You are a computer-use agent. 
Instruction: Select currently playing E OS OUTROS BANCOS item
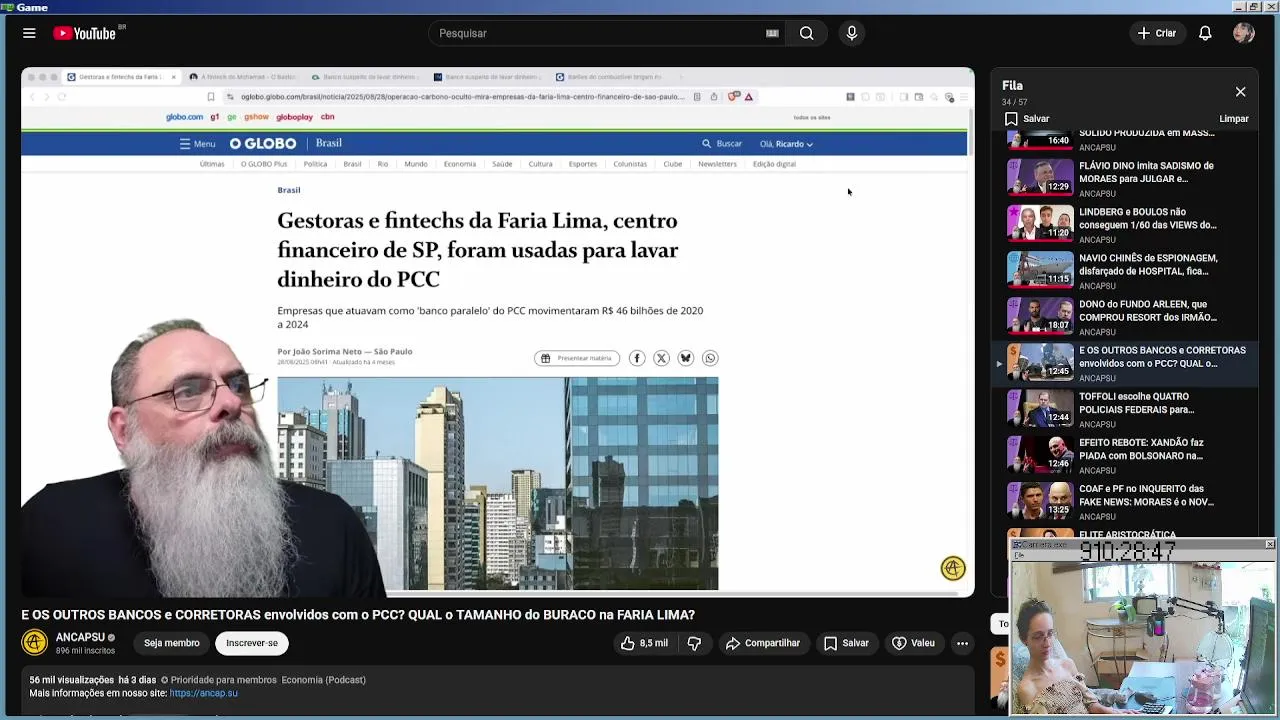pyautogui.click(x=1125, y=363)
